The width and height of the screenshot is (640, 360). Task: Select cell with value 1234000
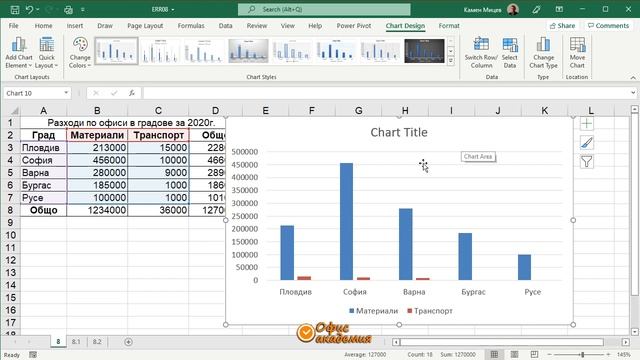coord(97,210)
